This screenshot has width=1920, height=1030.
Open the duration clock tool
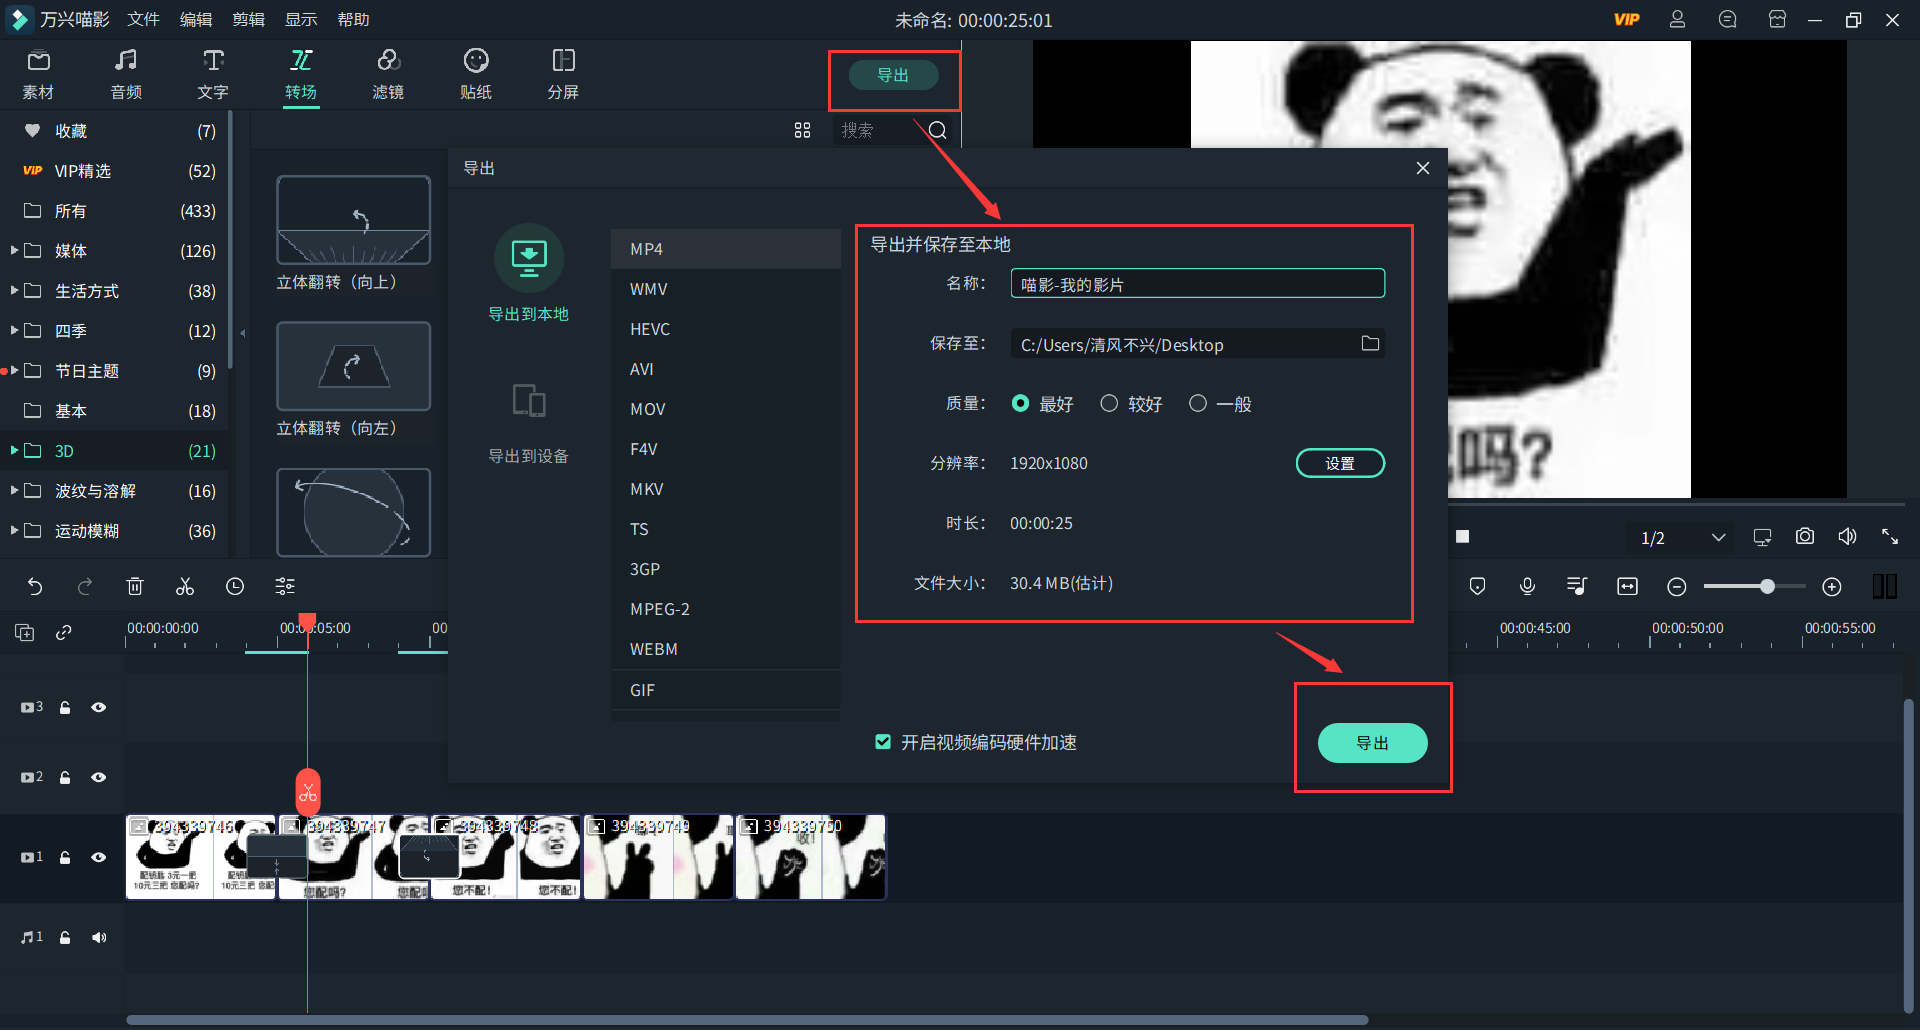[235, 586]
